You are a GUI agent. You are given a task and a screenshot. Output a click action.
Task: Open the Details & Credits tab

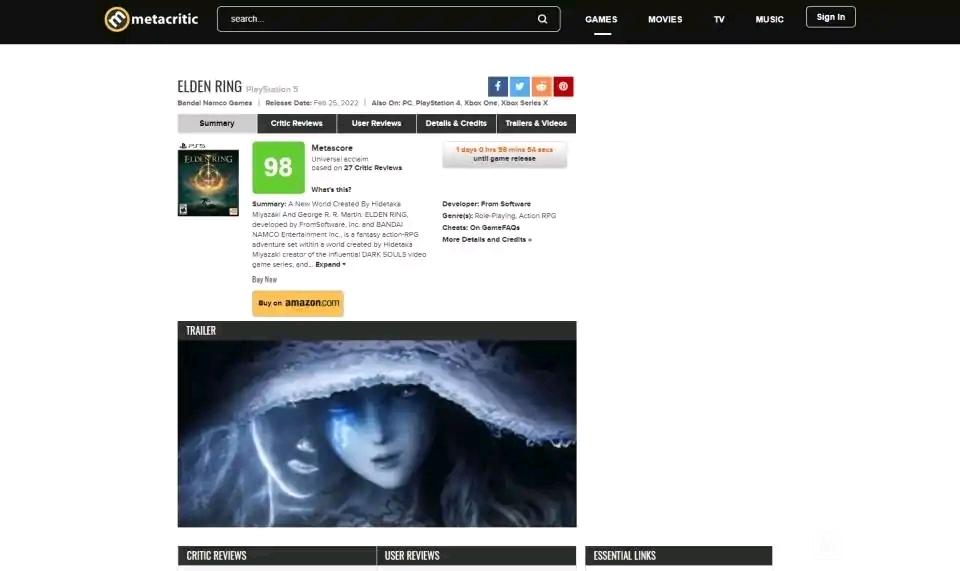456,123
